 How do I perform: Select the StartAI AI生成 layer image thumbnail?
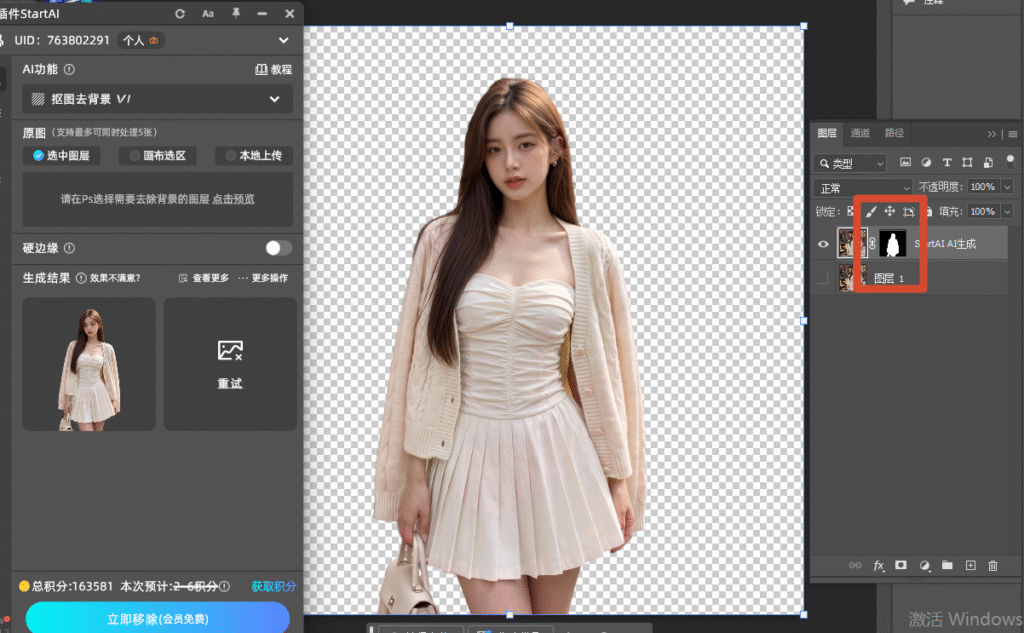pos(852,244)
